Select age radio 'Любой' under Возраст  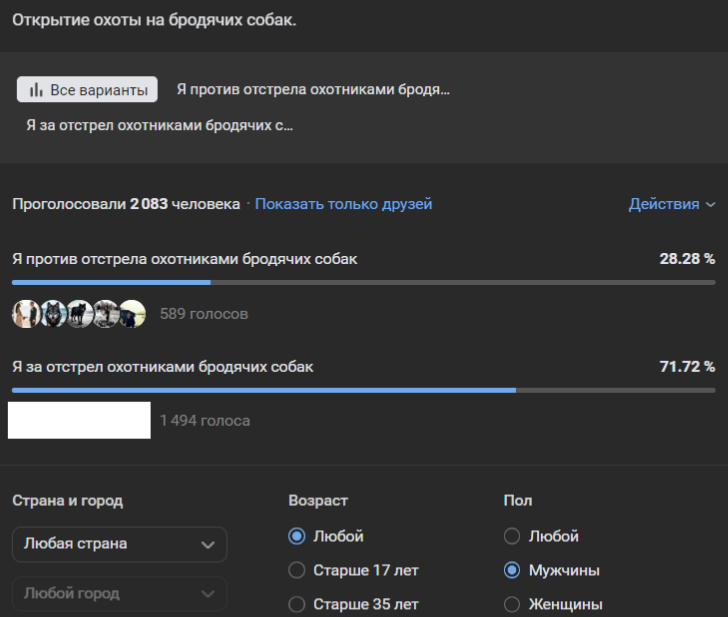[x=297, y=536]
